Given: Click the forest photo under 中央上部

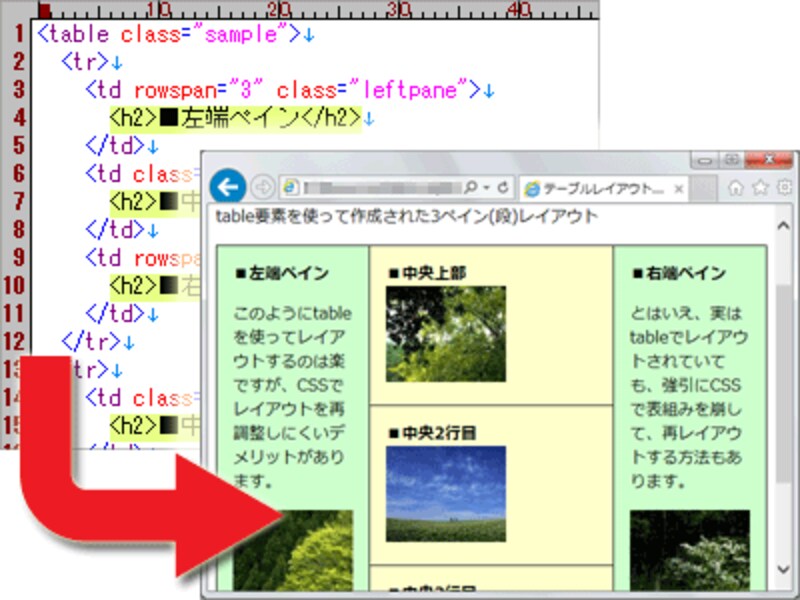Looking at the screenshot, I should [446, 334].
